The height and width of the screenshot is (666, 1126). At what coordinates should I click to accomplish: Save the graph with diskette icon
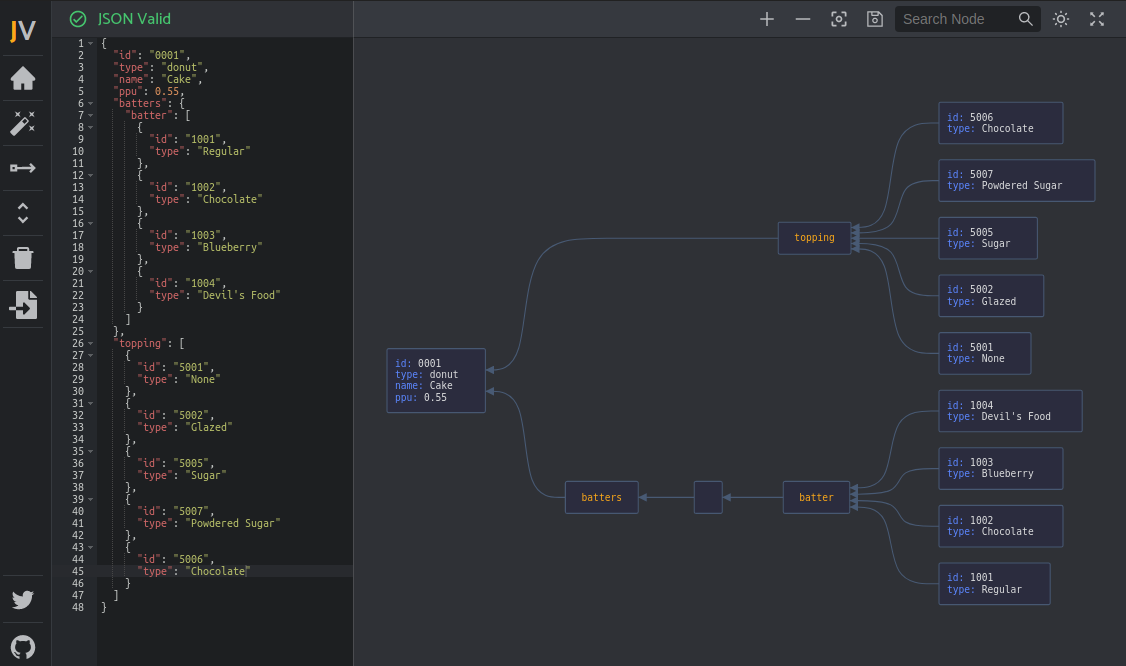pos(875,19)
